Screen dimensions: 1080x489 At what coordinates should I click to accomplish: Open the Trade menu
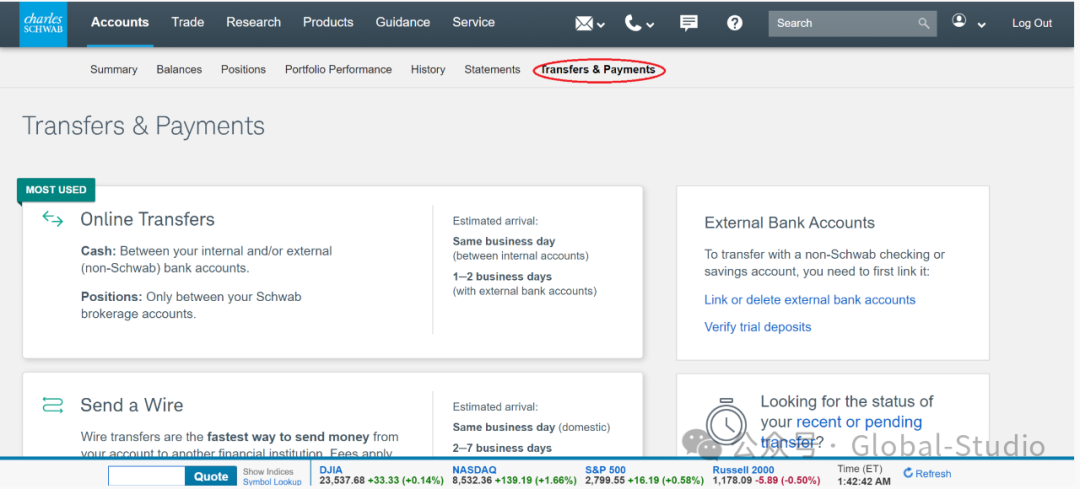(187, 22)
